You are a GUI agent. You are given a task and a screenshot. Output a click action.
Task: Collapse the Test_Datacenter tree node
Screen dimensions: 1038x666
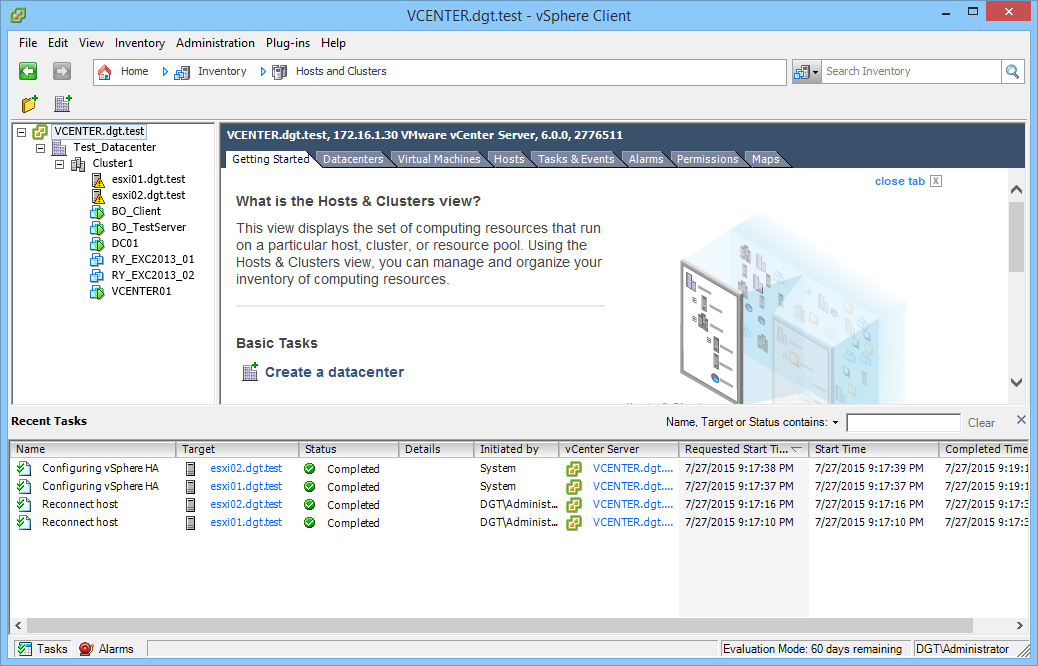tap(40, 148)
